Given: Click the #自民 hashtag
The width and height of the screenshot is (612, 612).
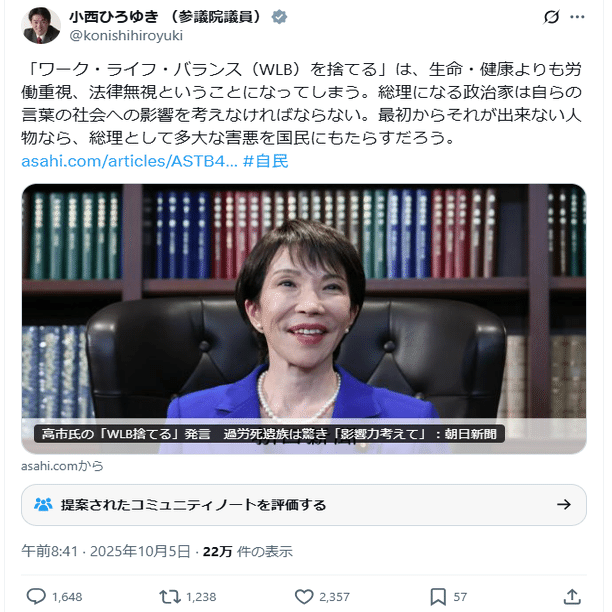Looking at the screenshot, I should click(x=265, y=161).
